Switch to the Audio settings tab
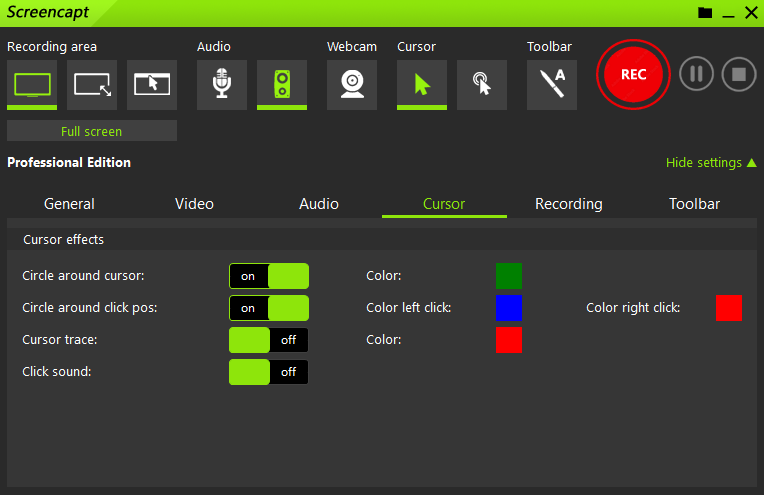This screenshot has height=495, width=764. coord(319,204)
